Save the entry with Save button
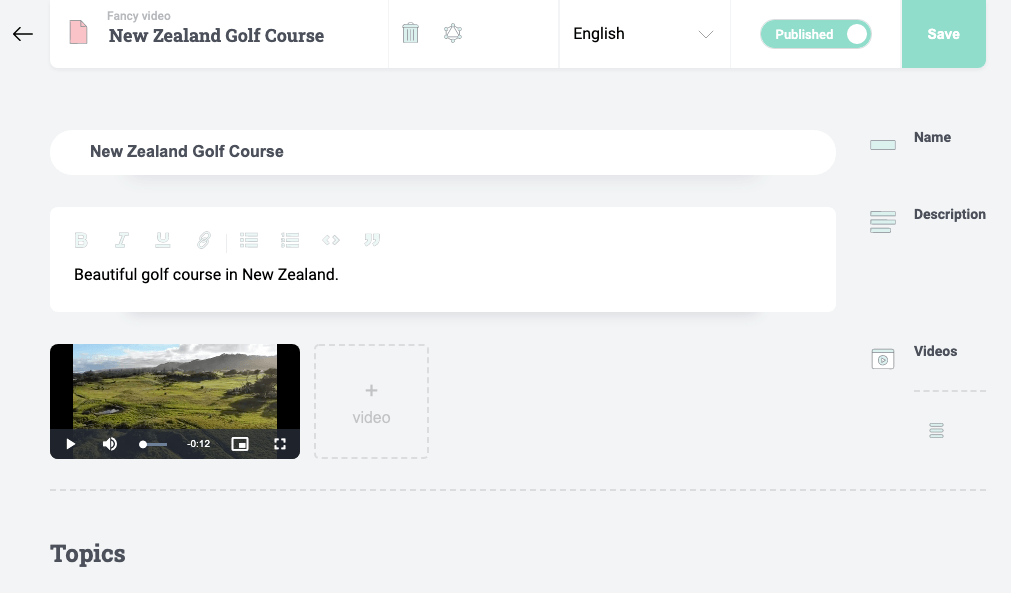Screen dimensions: 1011x593 pos(943,34)
